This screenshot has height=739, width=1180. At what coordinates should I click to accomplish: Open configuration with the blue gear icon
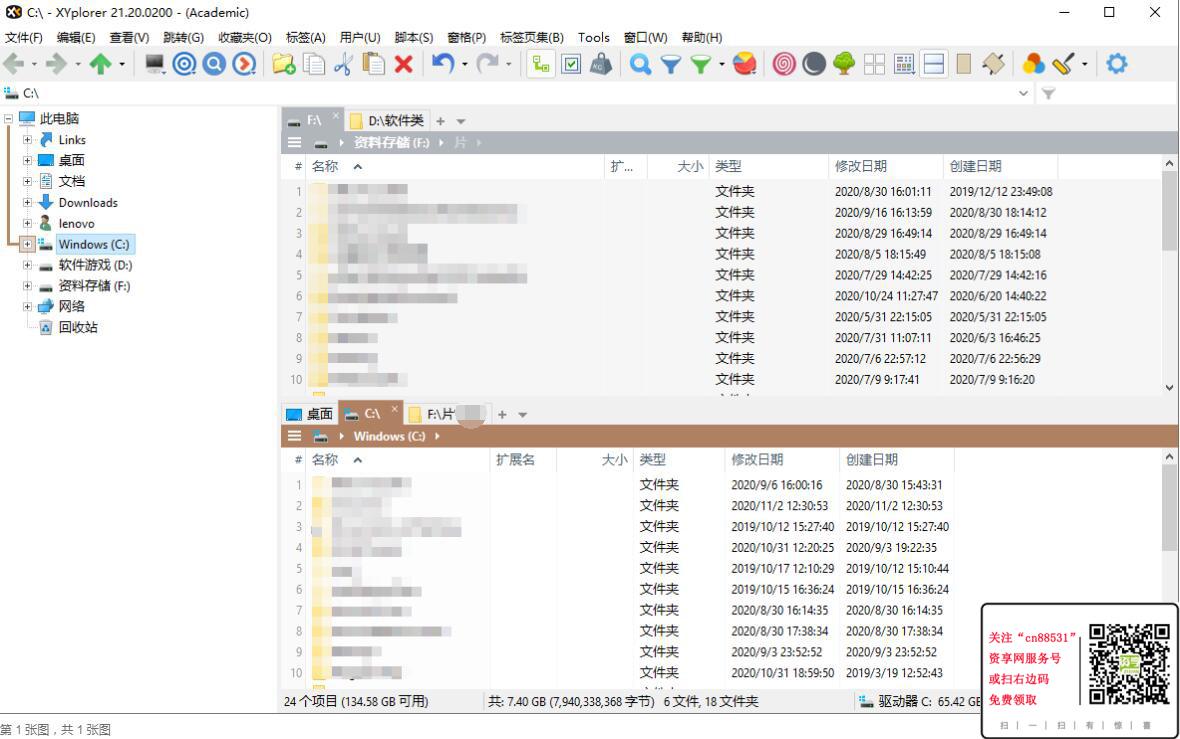[1117, 64]
